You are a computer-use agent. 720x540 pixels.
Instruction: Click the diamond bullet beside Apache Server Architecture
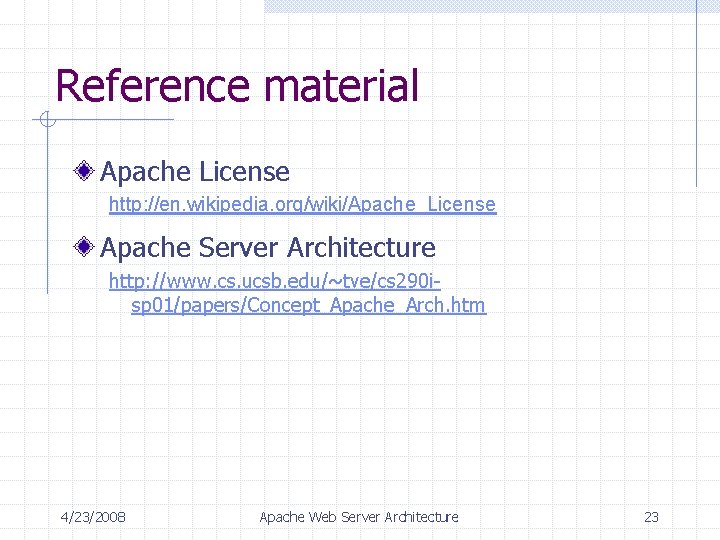tap(84, 247)
